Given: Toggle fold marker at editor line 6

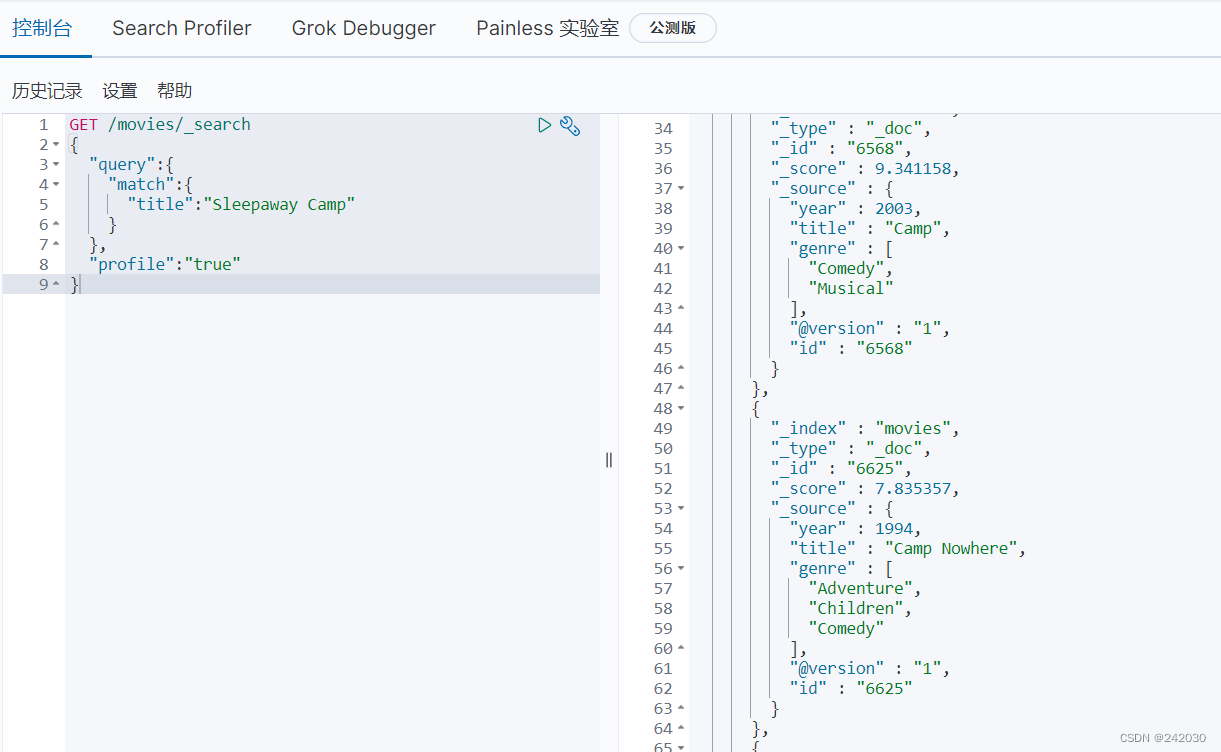Looking at the screenshot, I should [x=56, y=225].
